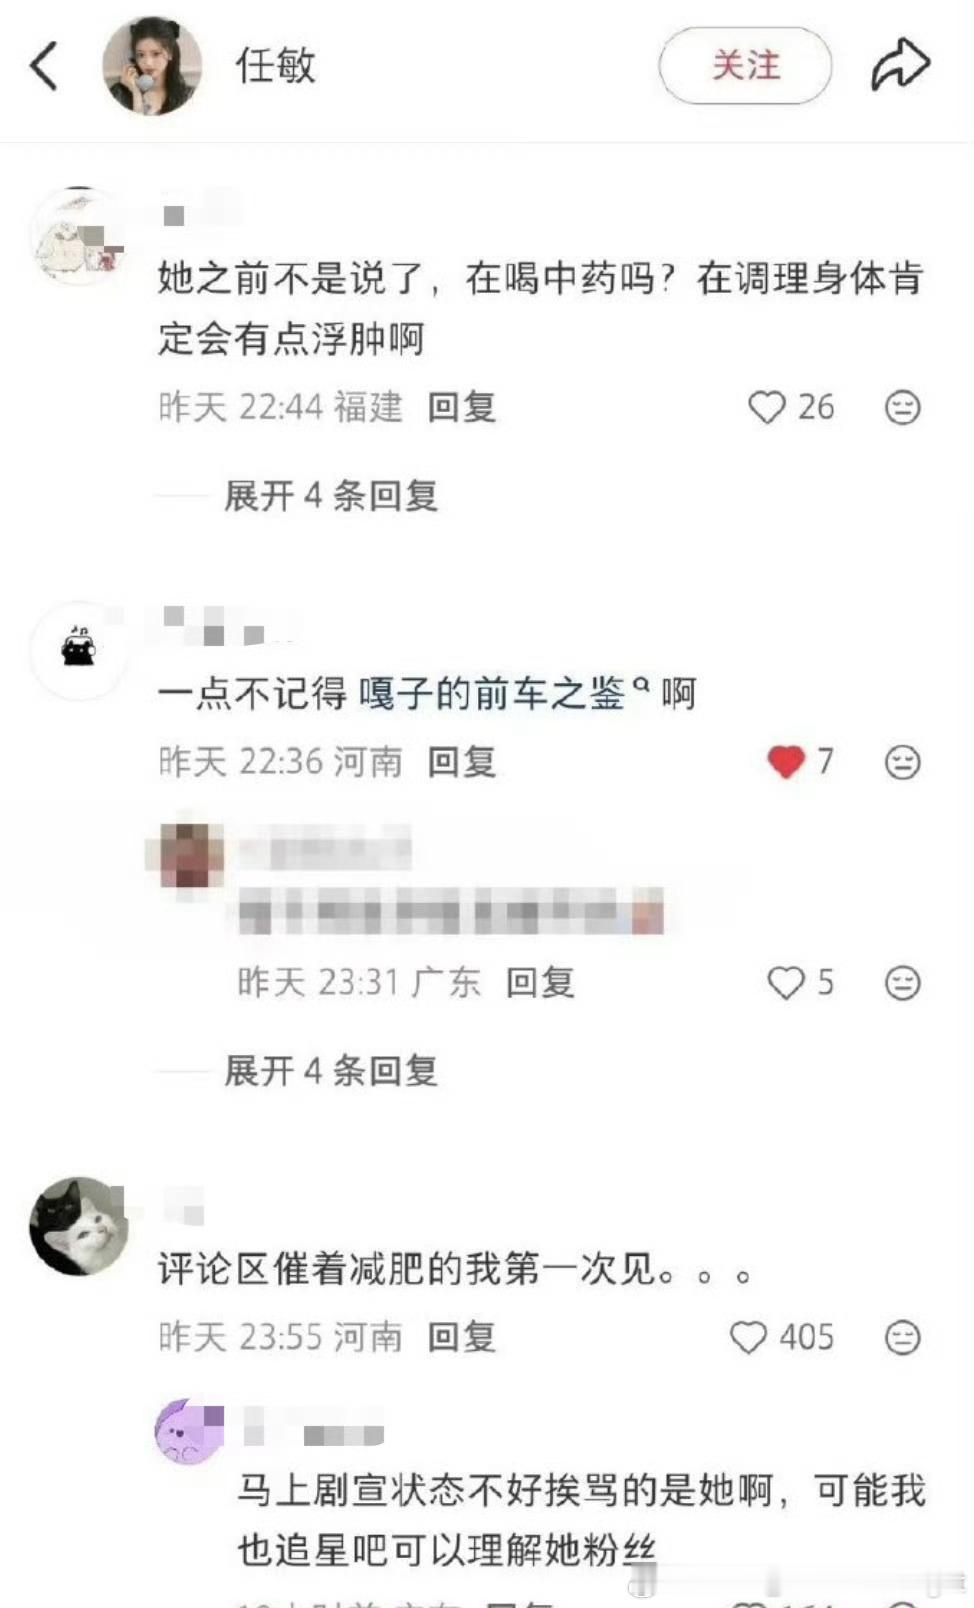This screenshot has height=1608, width=974.
Task: Expand 4 replies under the 福建 comment
Action: (x=331, y=495)
